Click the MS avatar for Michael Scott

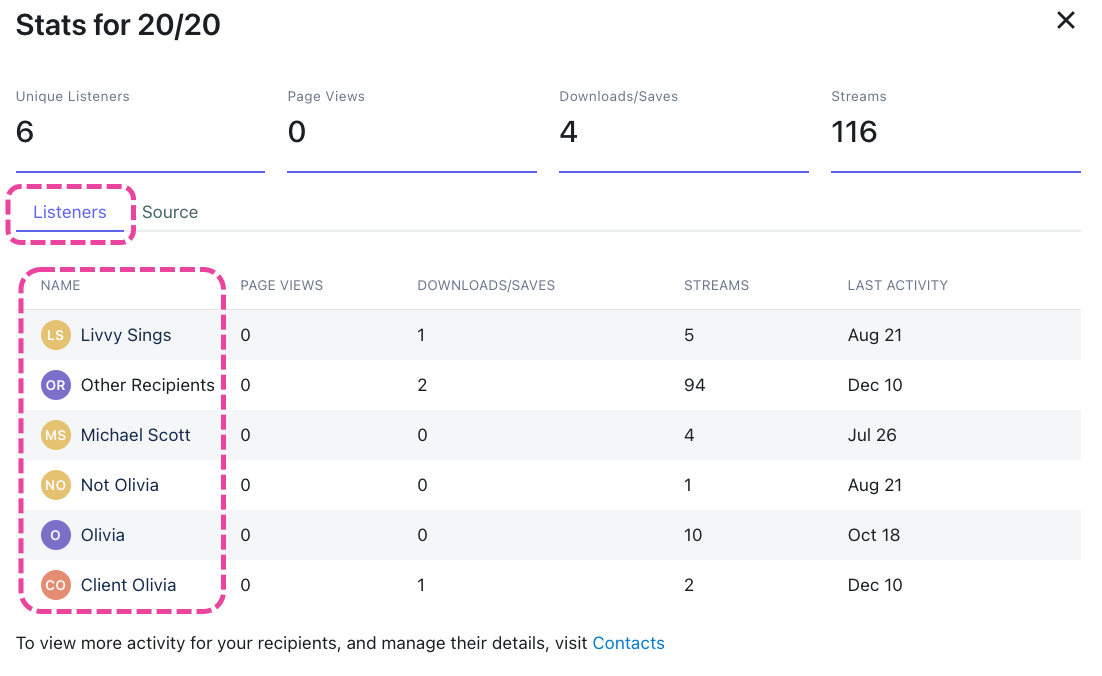click(56, 435)
